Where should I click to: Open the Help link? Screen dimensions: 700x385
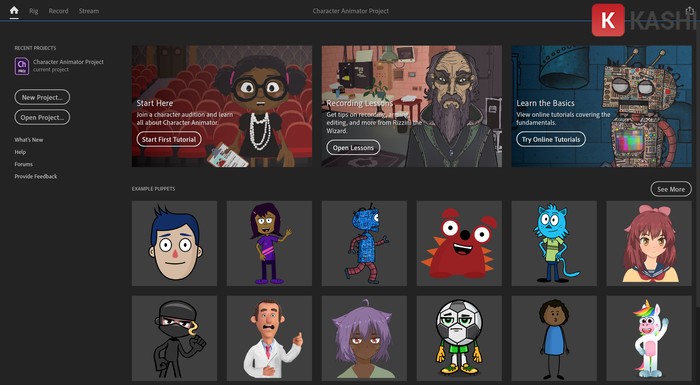point(20,152)
